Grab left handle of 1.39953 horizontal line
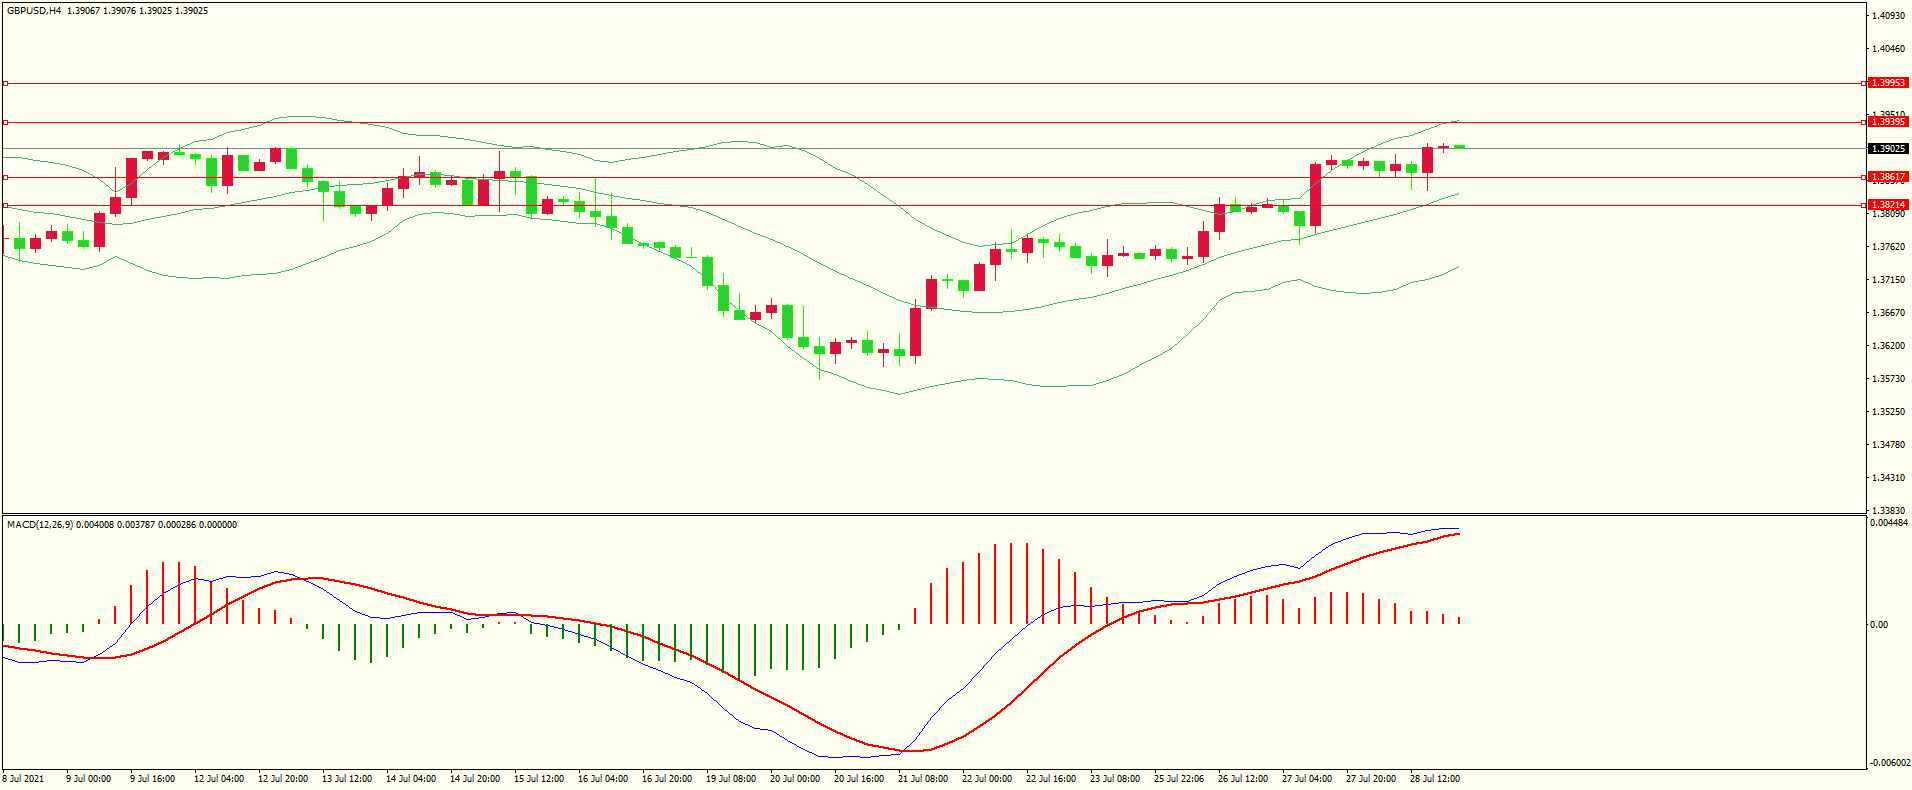 [6, 83]
